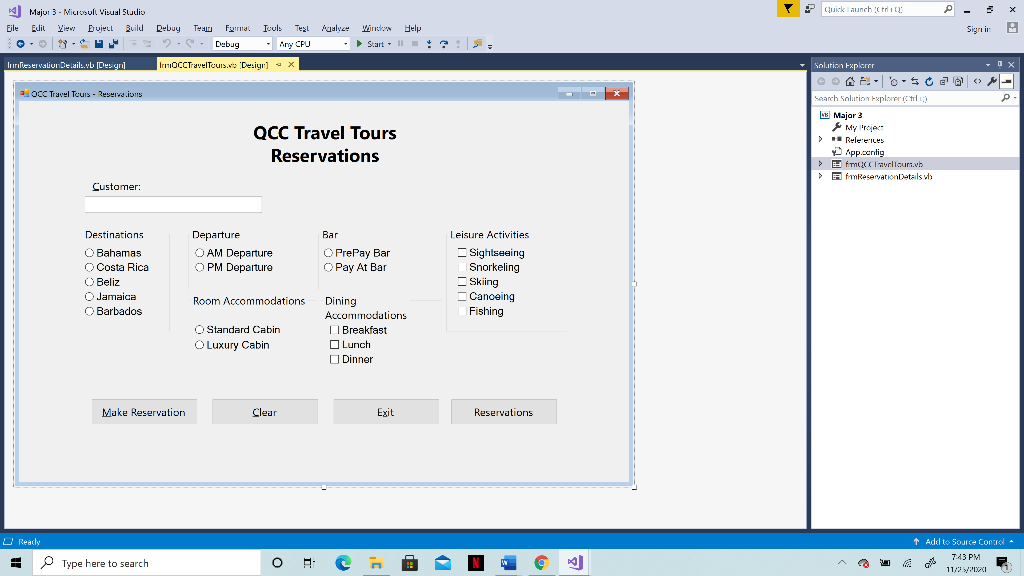Screen dimensions: 1024x576
Task: Pin the Solution Explorer panel with auto-hide icon
Action: point(1000,65)
